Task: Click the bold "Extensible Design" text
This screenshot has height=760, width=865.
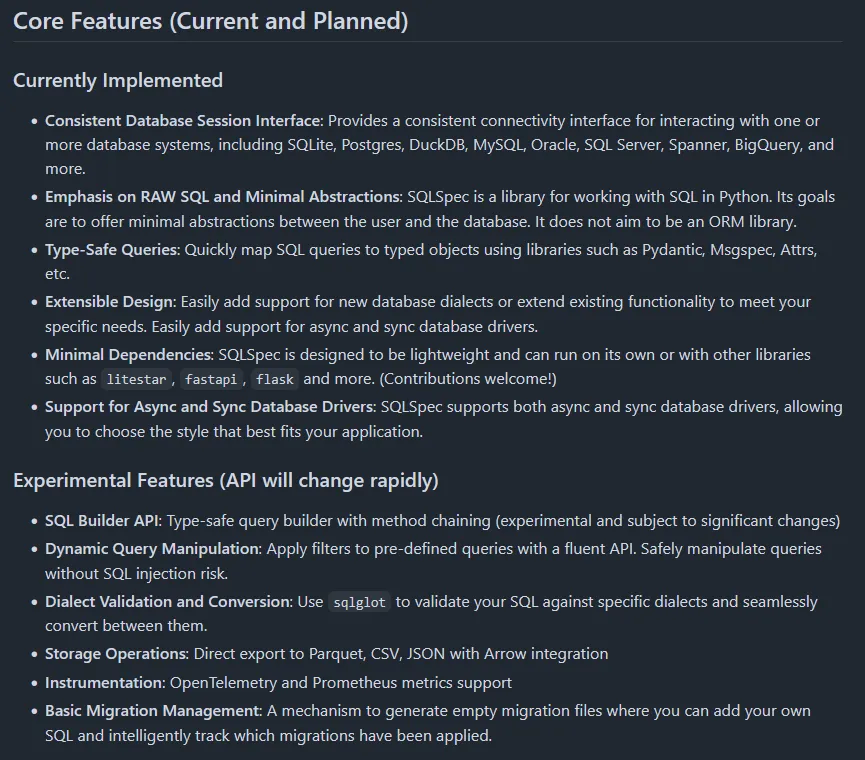Action: 110,301
